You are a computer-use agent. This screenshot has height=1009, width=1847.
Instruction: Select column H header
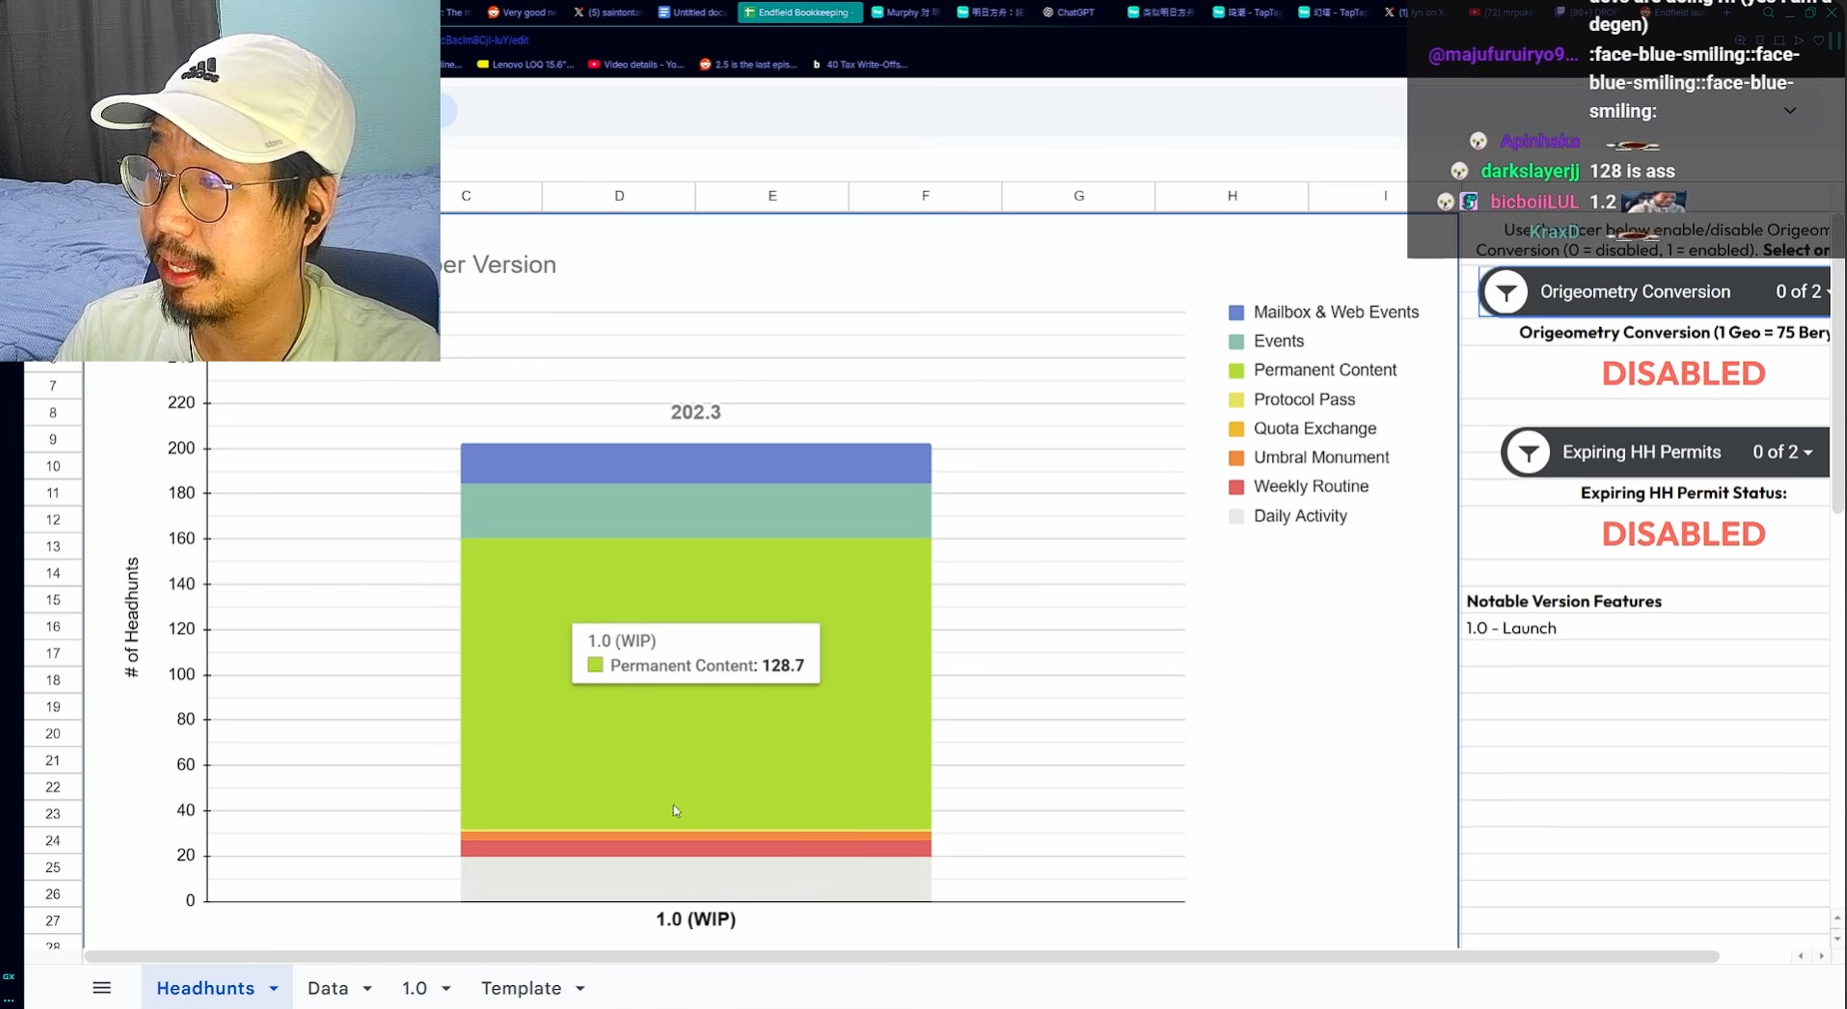pos(1232,196)
